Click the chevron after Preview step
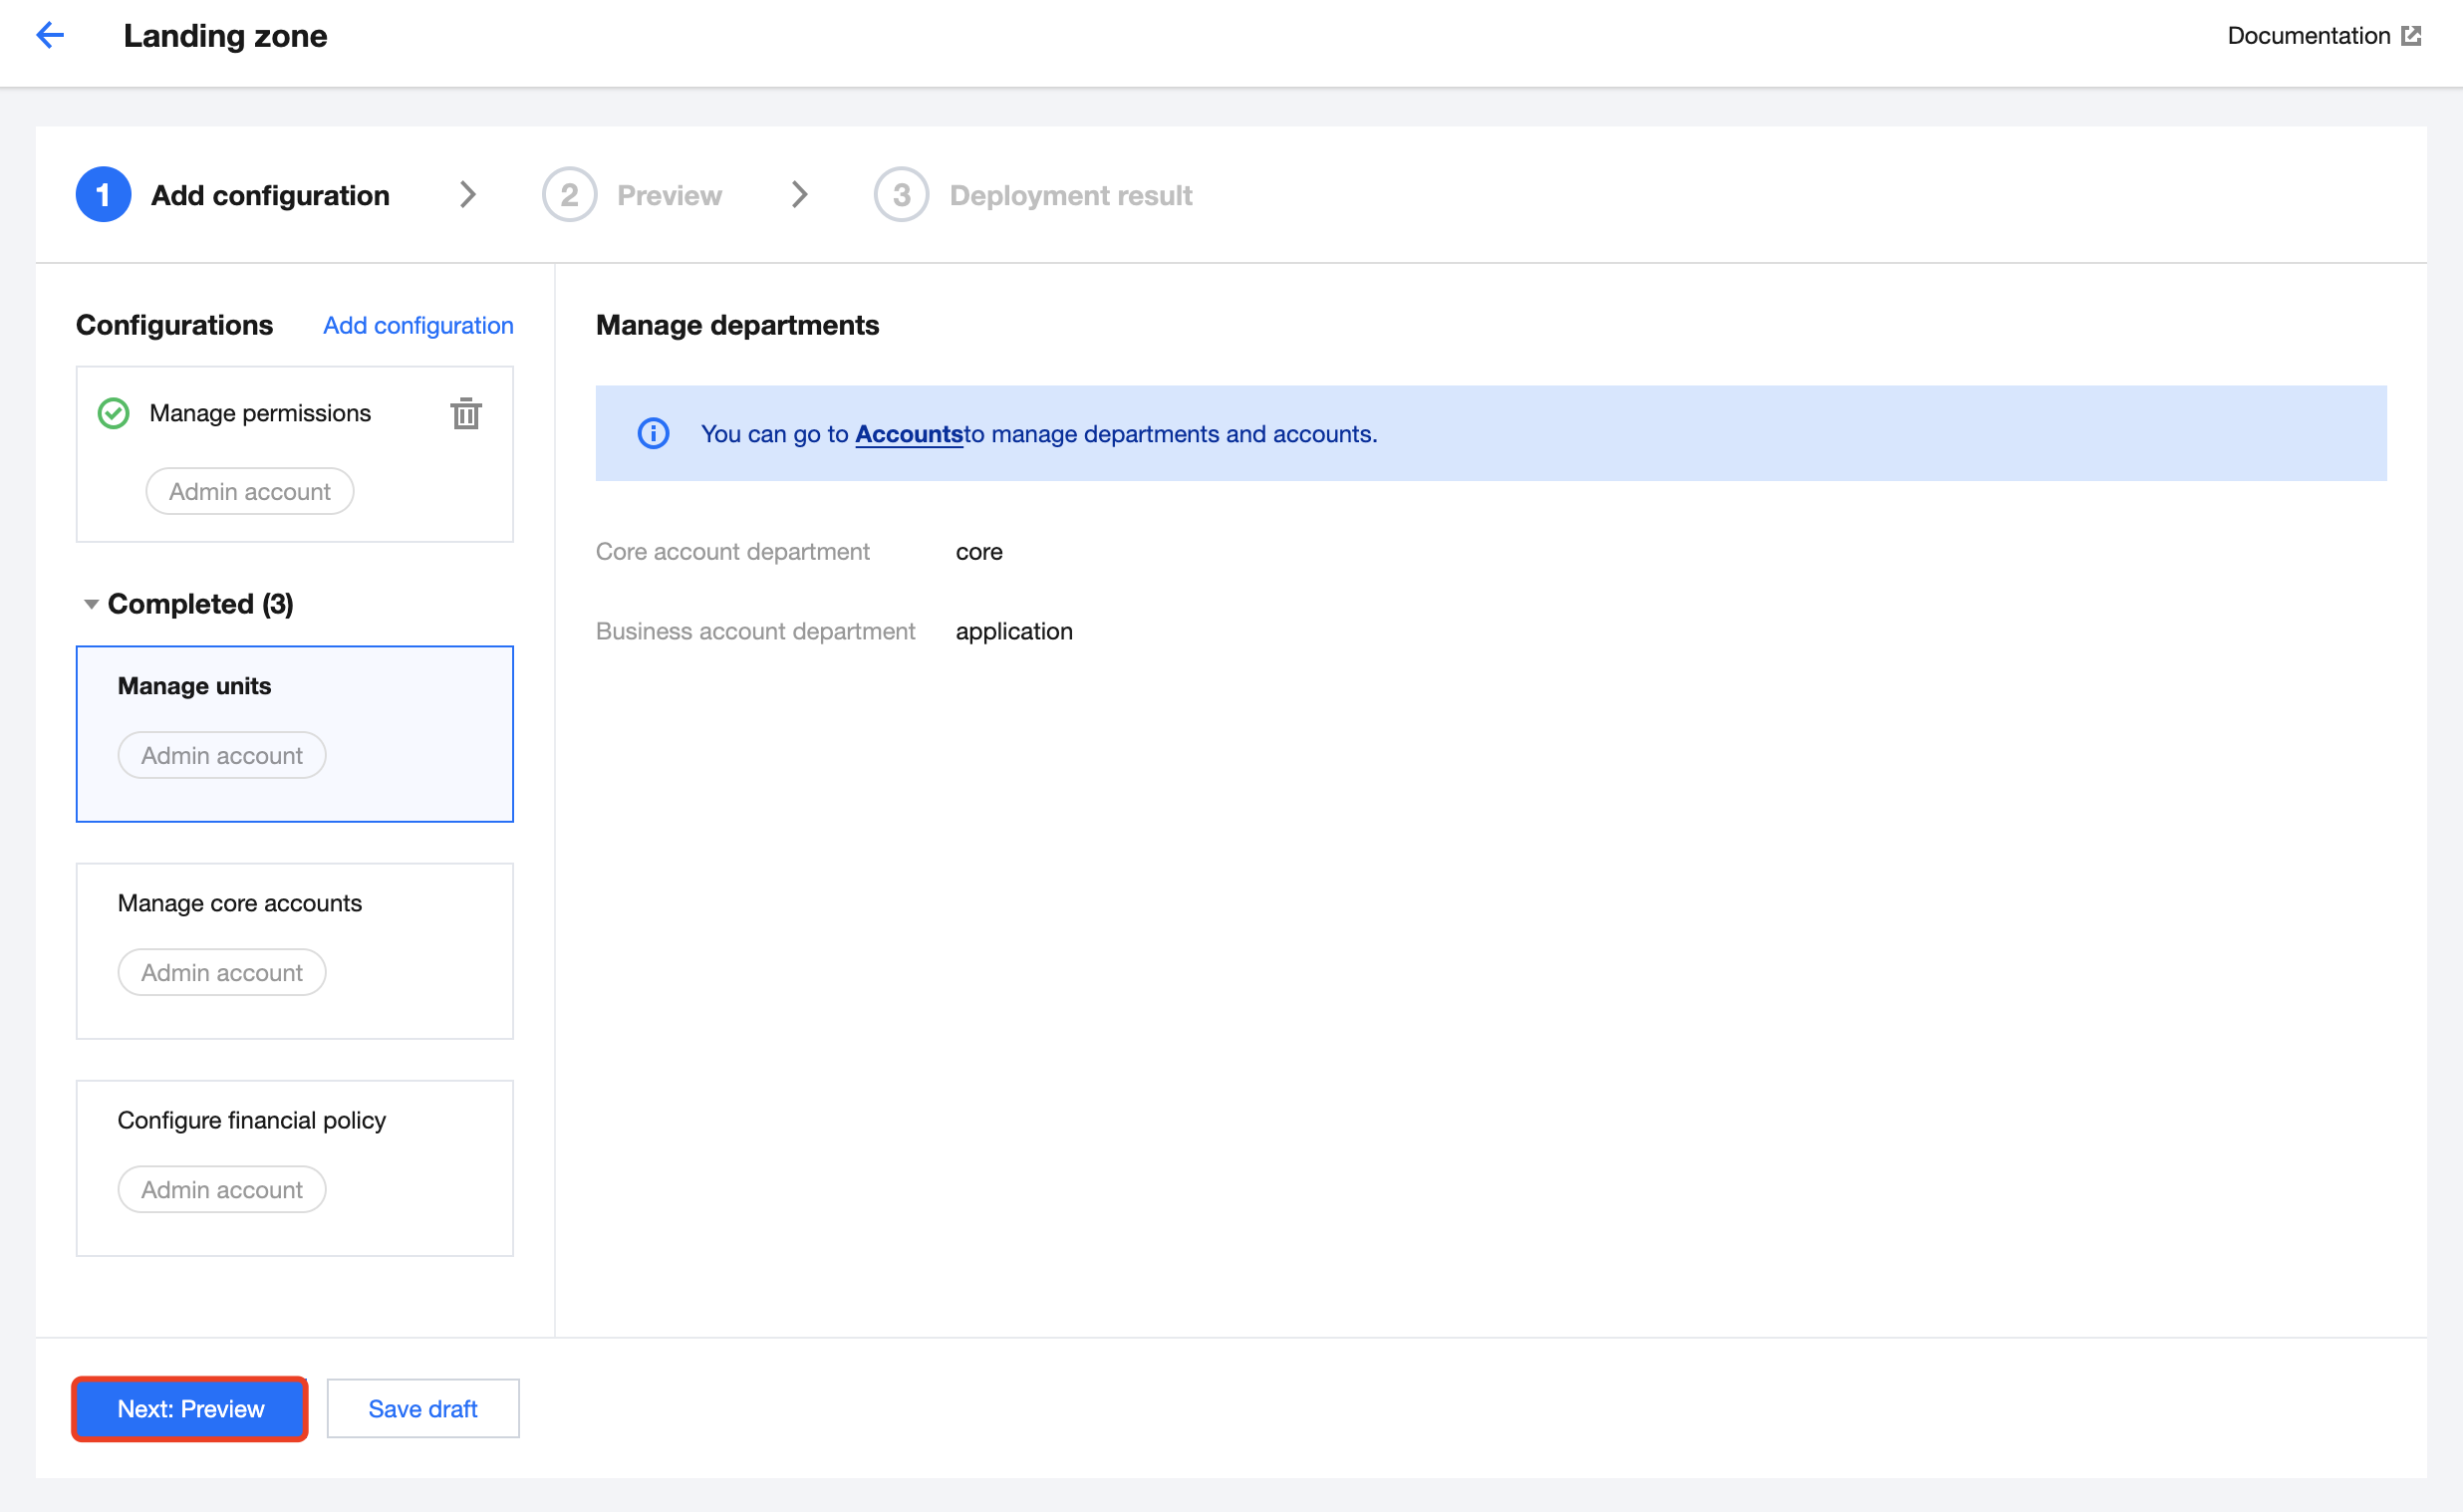This screenshot has width=2463, height=1512. [799, 195]
